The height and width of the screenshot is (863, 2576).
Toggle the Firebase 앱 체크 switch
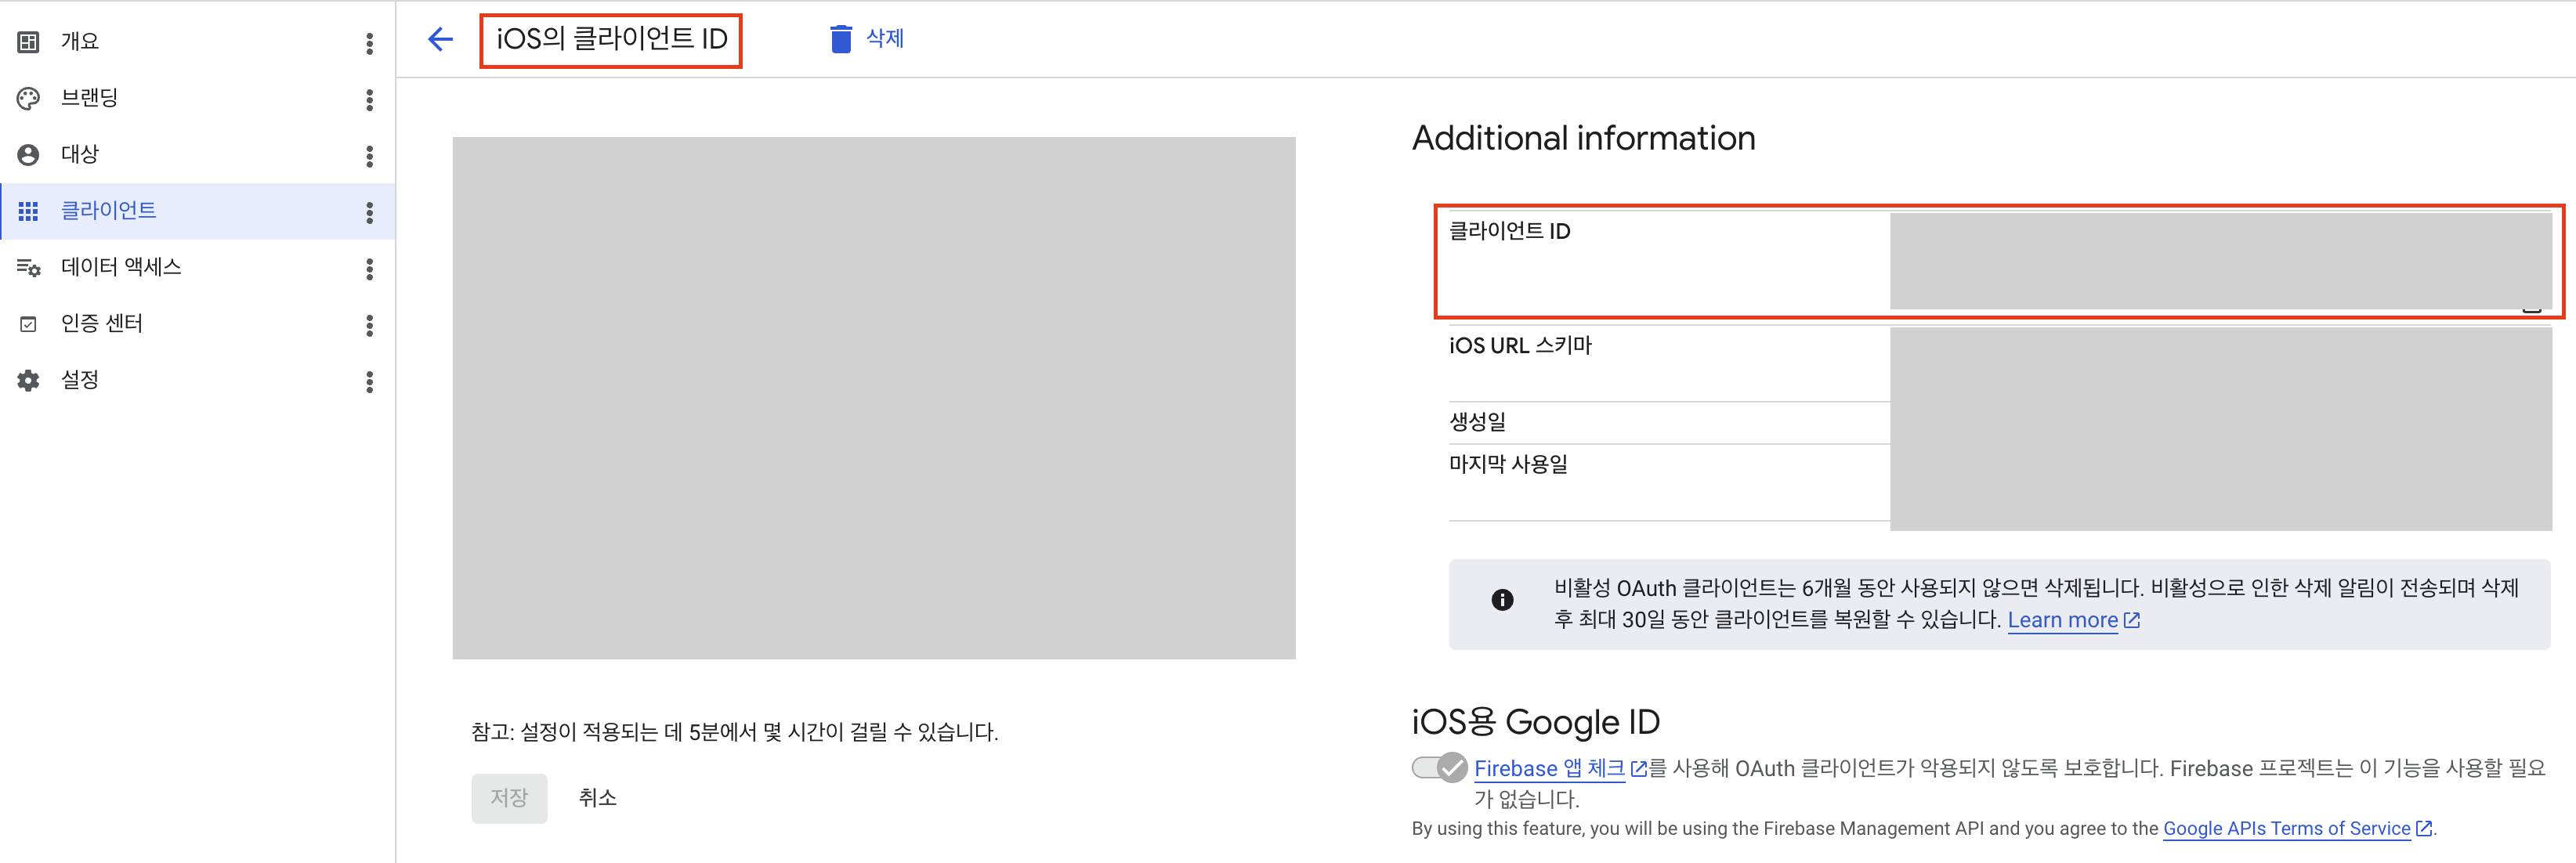coord(1439,767)
